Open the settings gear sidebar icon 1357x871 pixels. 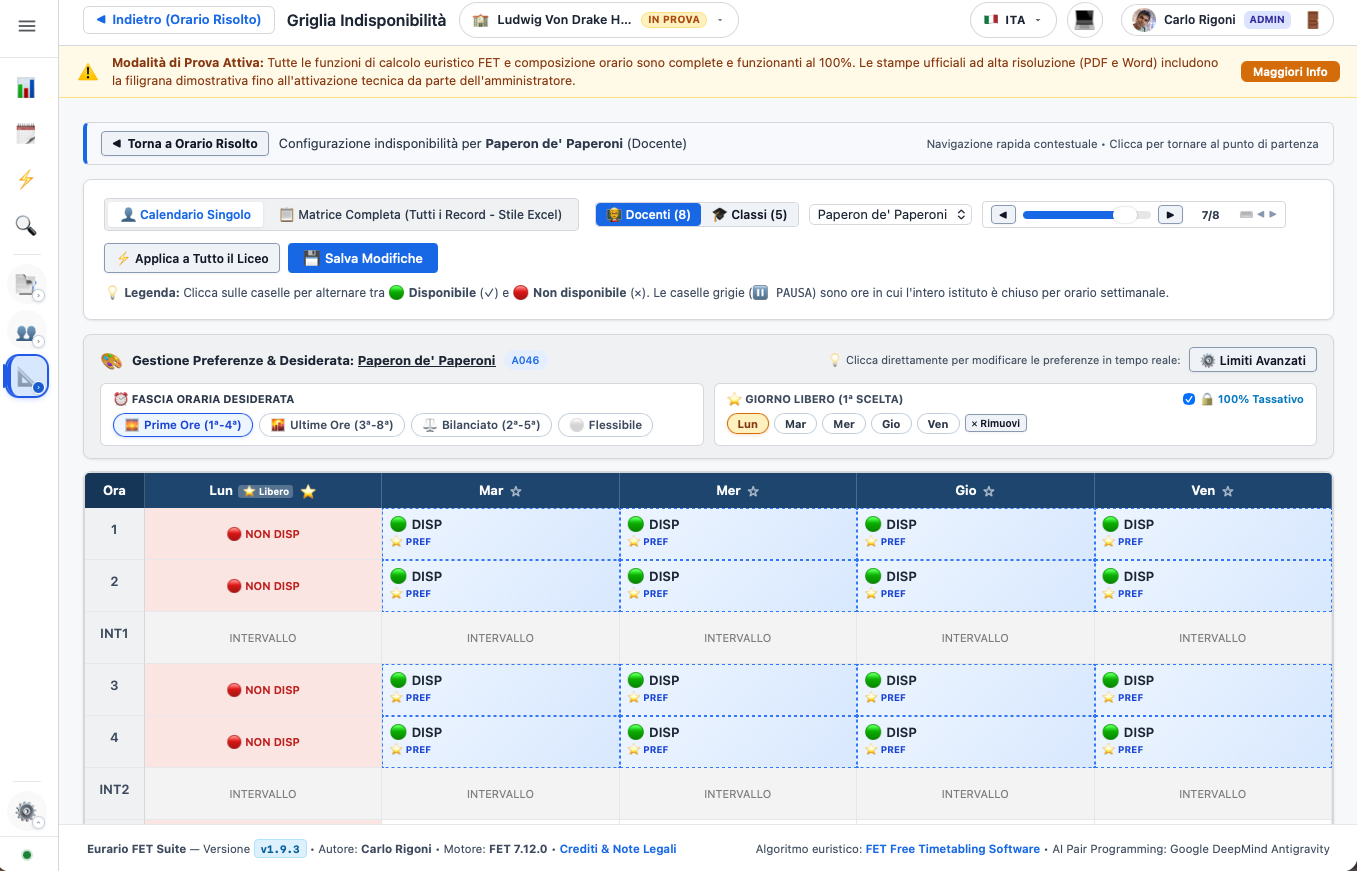pos(27,811)
